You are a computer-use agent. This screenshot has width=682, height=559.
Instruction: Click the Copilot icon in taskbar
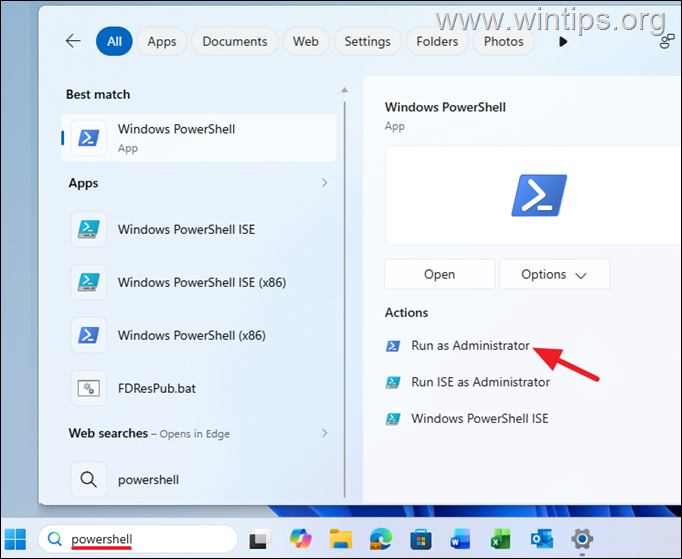[301, 539]
